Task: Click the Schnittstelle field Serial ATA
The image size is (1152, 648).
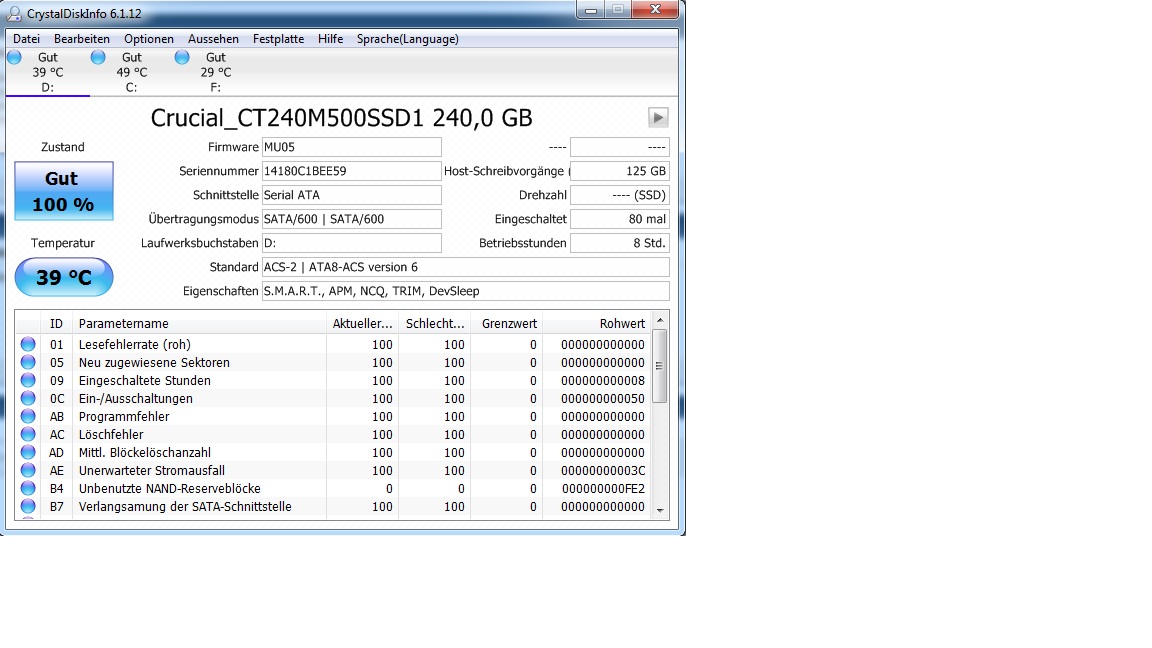Action: [352, 195]
